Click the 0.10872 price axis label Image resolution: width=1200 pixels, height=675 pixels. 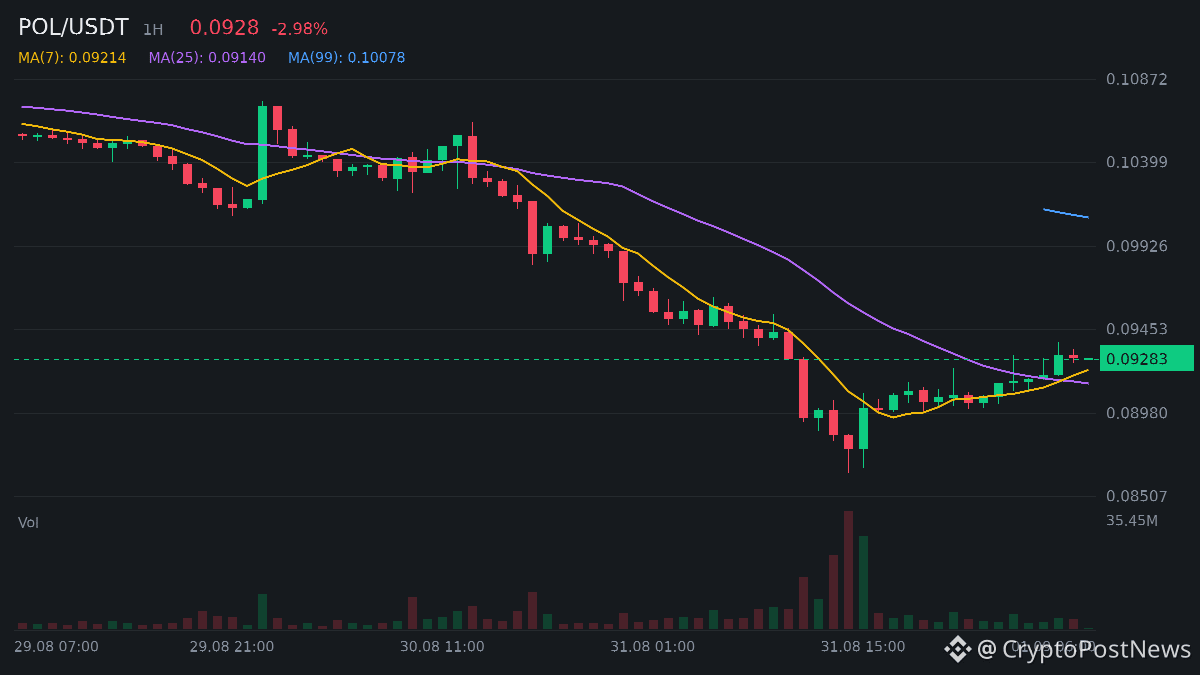1136,79
